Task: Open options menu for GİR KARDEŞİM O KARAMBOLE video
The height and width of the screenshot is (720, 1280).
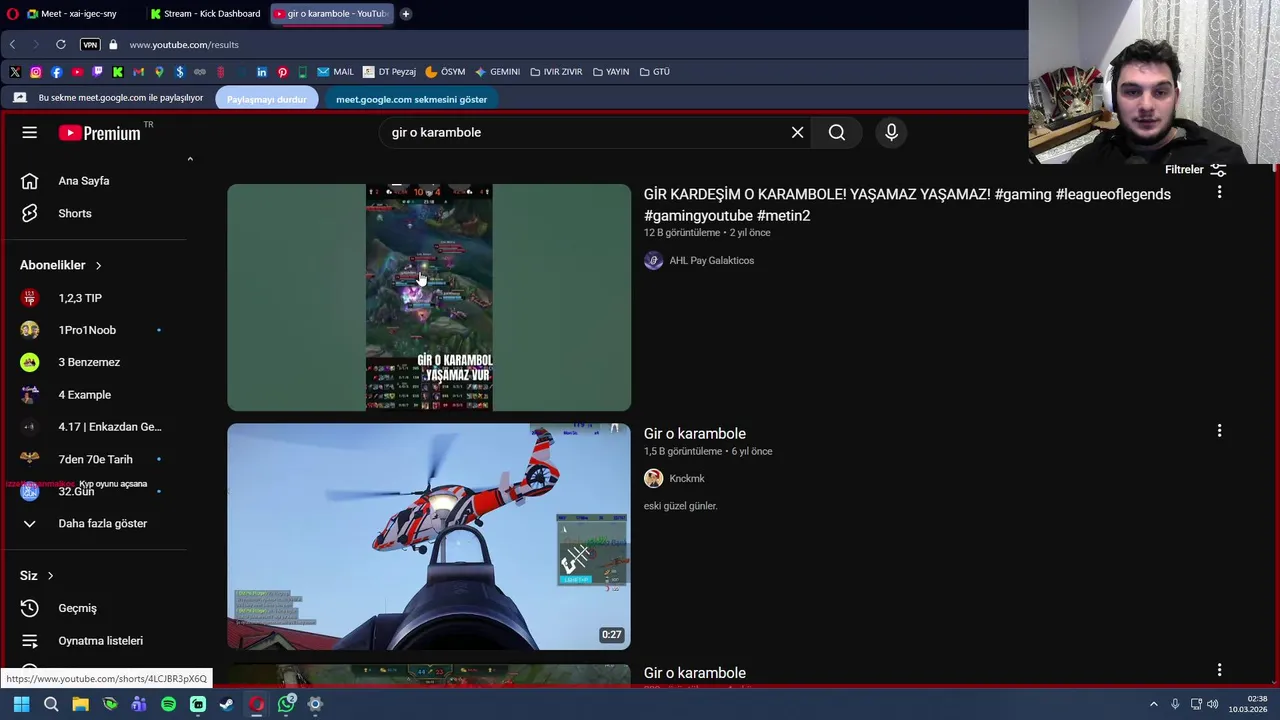Action: 1219,192
